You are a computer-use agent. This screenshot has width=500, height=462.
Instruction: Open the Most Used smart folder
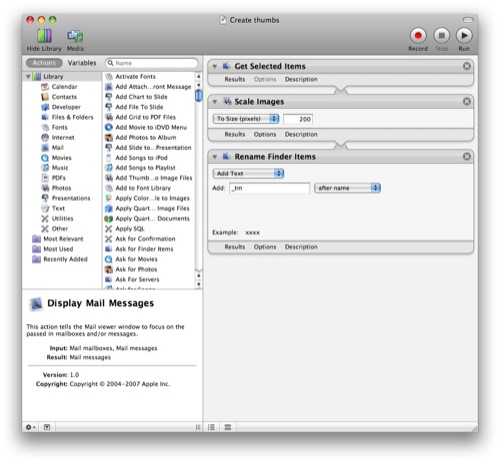click(x=53, y=249)
